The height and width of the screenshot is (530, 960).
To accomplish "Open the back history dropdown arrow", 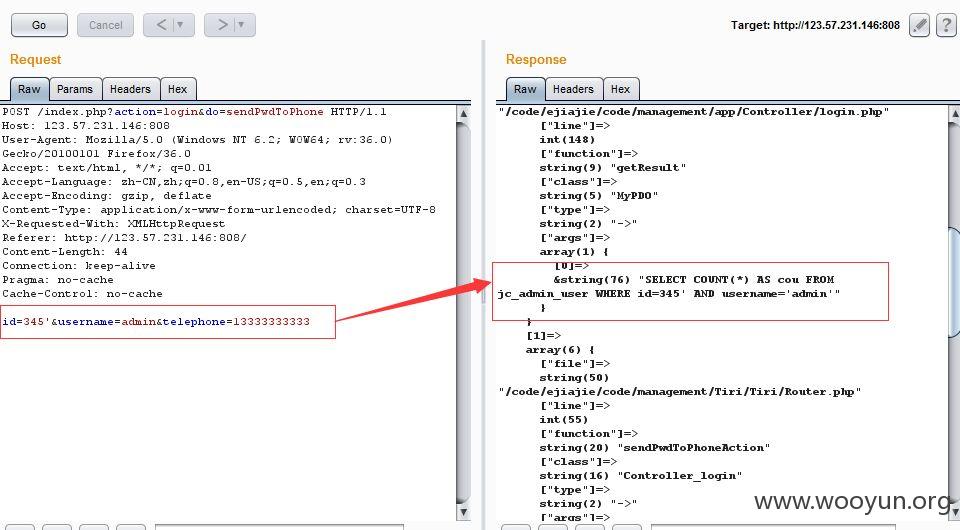I will (x=180, y=25).
